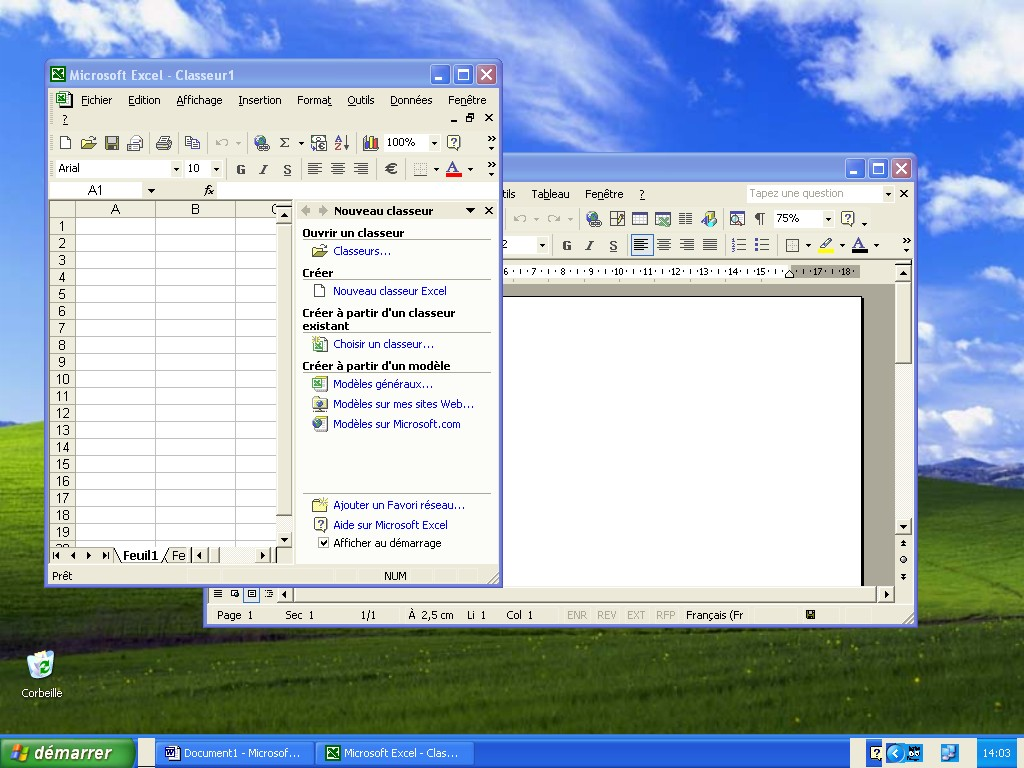Screen dimensions: 1024x768
Task: Open Word highlight color dropdown arrow
Action: point(842,245)
